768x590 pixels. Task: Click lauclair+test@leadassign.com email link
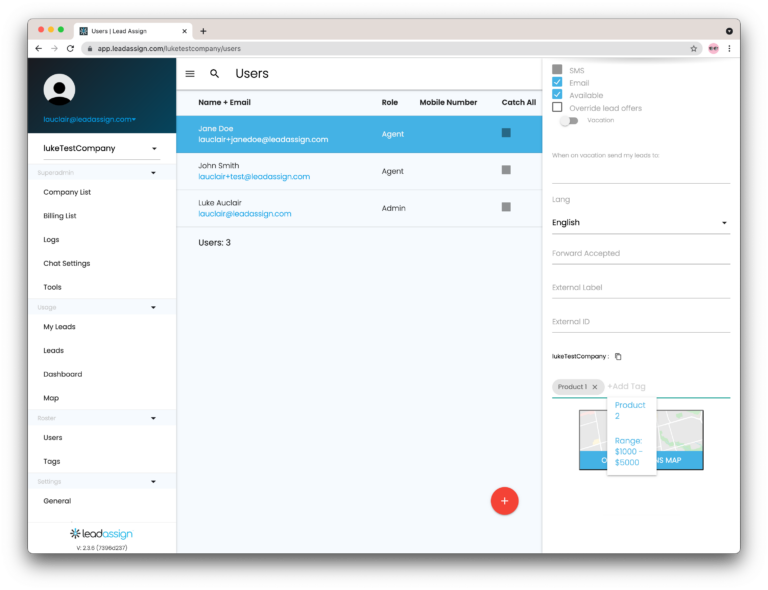(x=254, y=177)
